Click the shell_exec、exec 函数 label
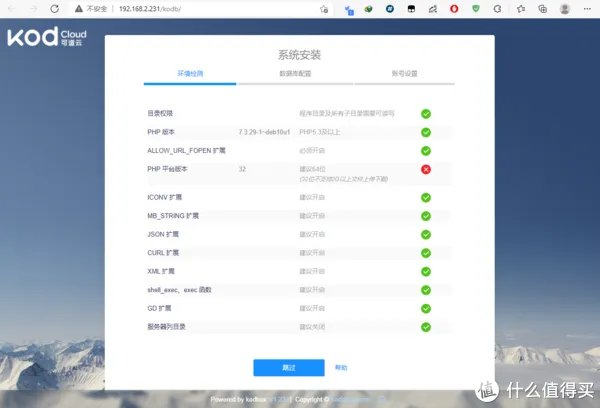600x408 pixels. click(179, 290)
